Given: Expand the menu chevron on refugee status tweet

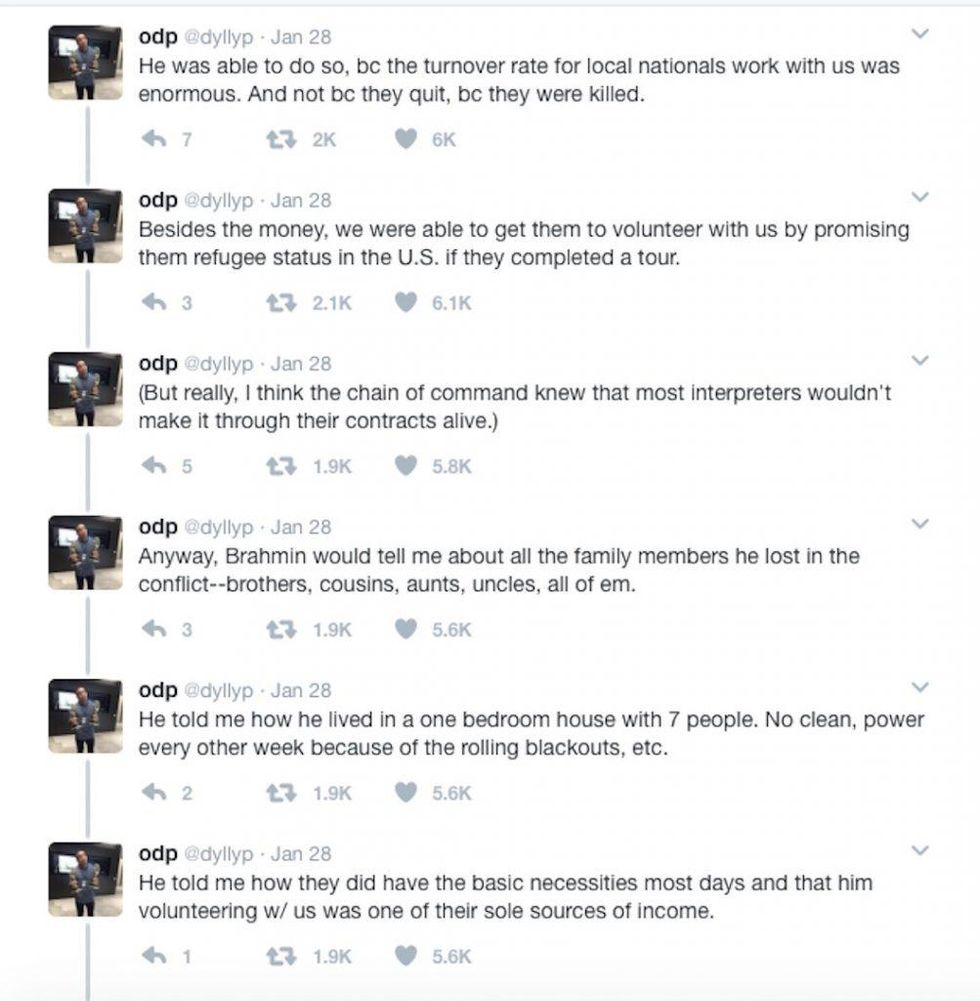Looking at the screenshot, I should pos(921,197).
